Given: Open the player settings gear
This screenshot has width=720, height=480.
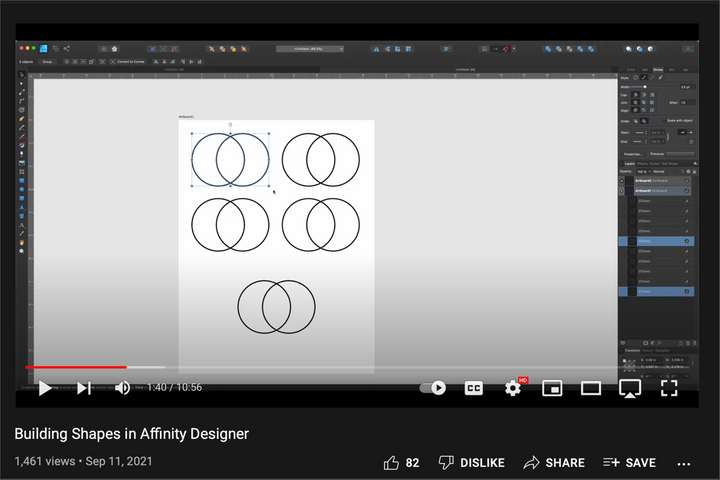Looking at the screenshot, I should click(x=512, y=388).
